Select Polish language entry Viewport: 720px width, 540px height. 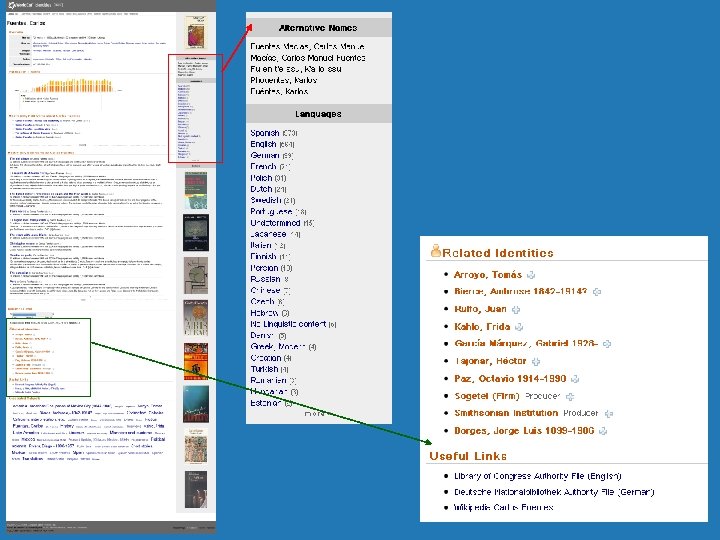261,178
